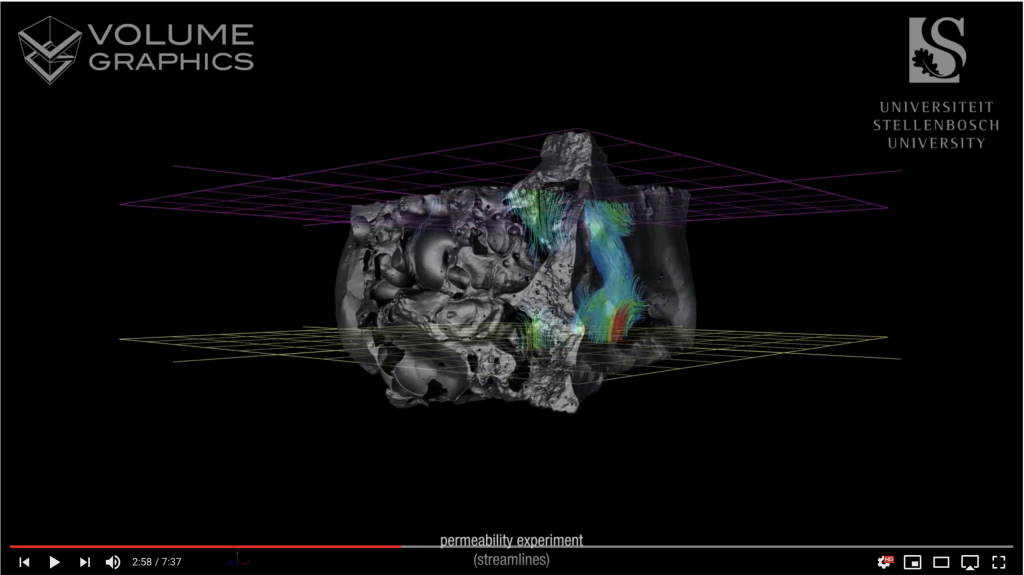Viewport: 1024px width, 575px height.
Task: Click the 2:58 / 7:37 time display
Action: [157, 562]
